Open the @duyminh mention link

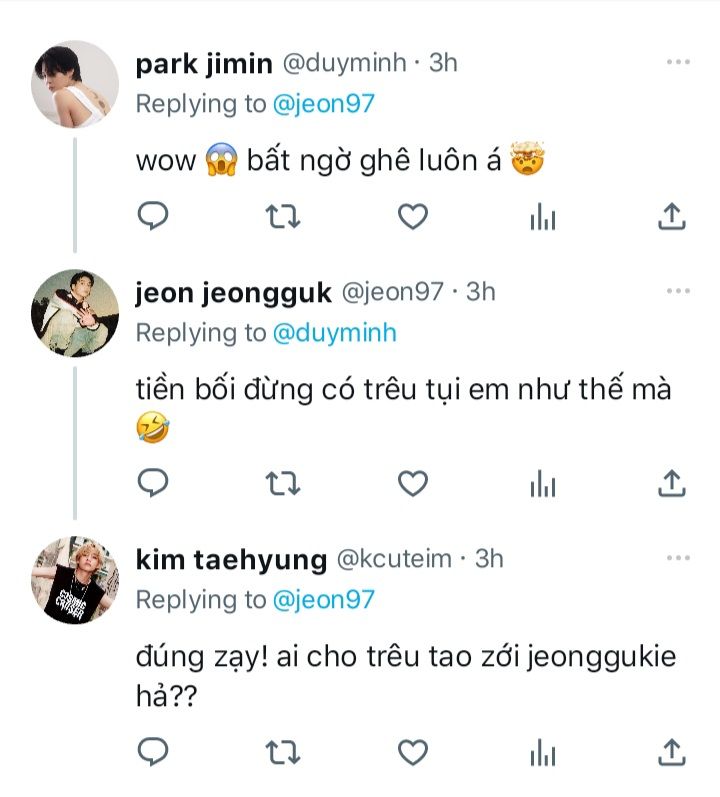334,333
